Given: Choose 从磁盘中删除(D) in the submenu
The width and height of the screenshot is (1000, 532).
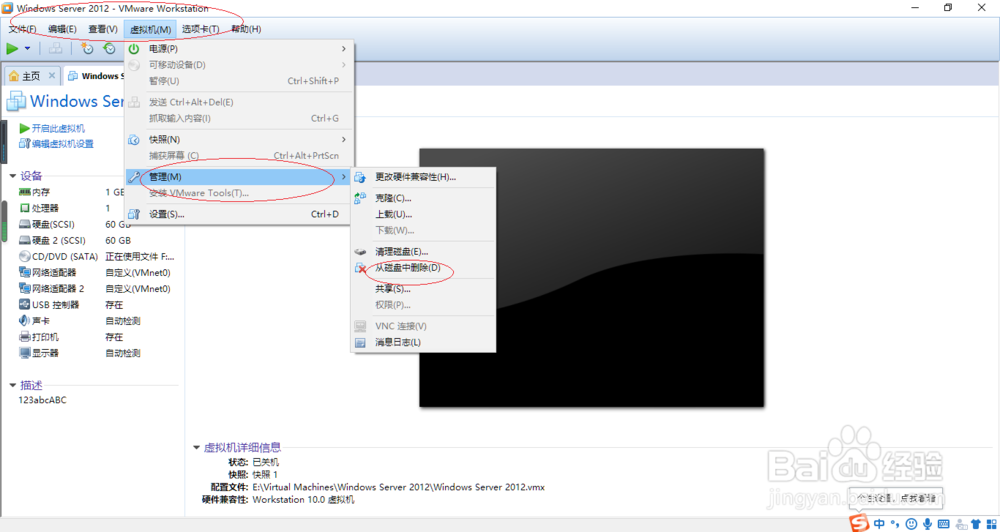Looking at the screenshot, I should 423,268.
